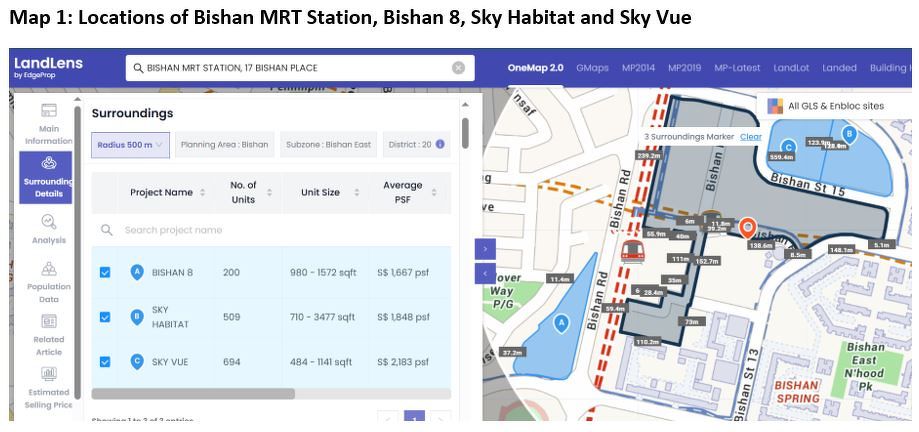
Task: Click marker A pin beside BISHAN 8
Action: click(137, 273)
